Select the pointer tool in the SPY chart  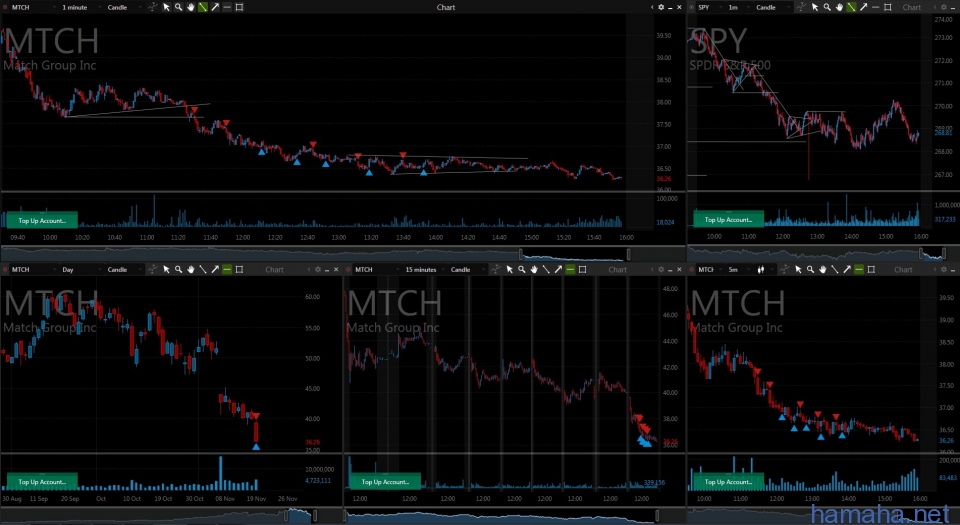pyautogui.click(x=815, y=7)
